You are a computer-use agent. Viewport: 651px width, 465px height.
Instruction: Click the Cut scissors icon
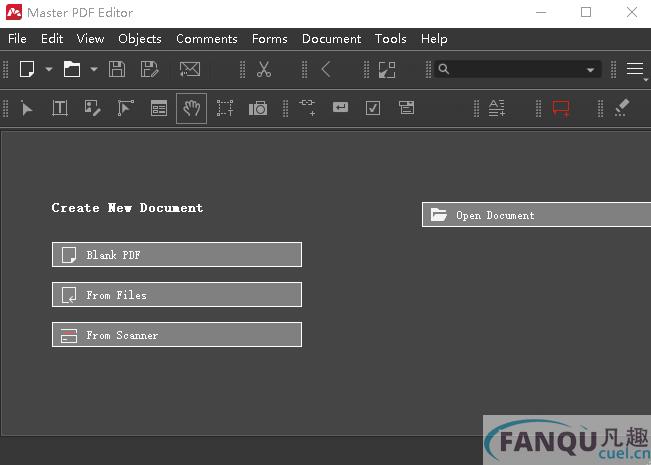(264, 69)
